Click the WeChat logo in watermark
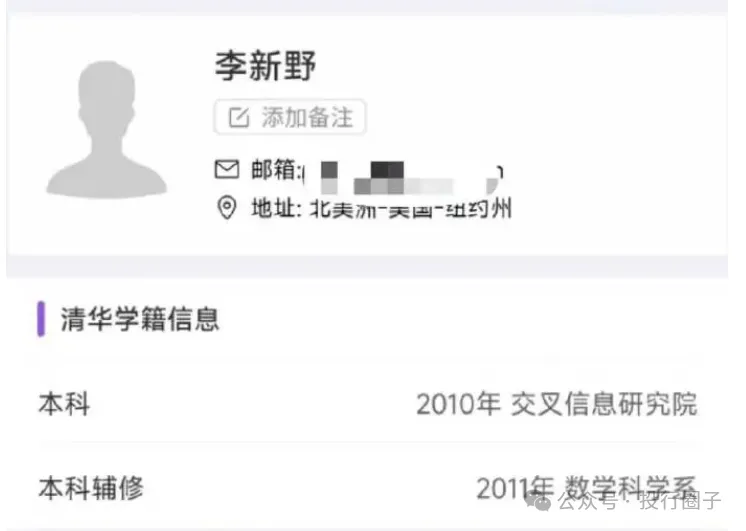The height and width of the screenshot is (531, 746). pos(539,501)
